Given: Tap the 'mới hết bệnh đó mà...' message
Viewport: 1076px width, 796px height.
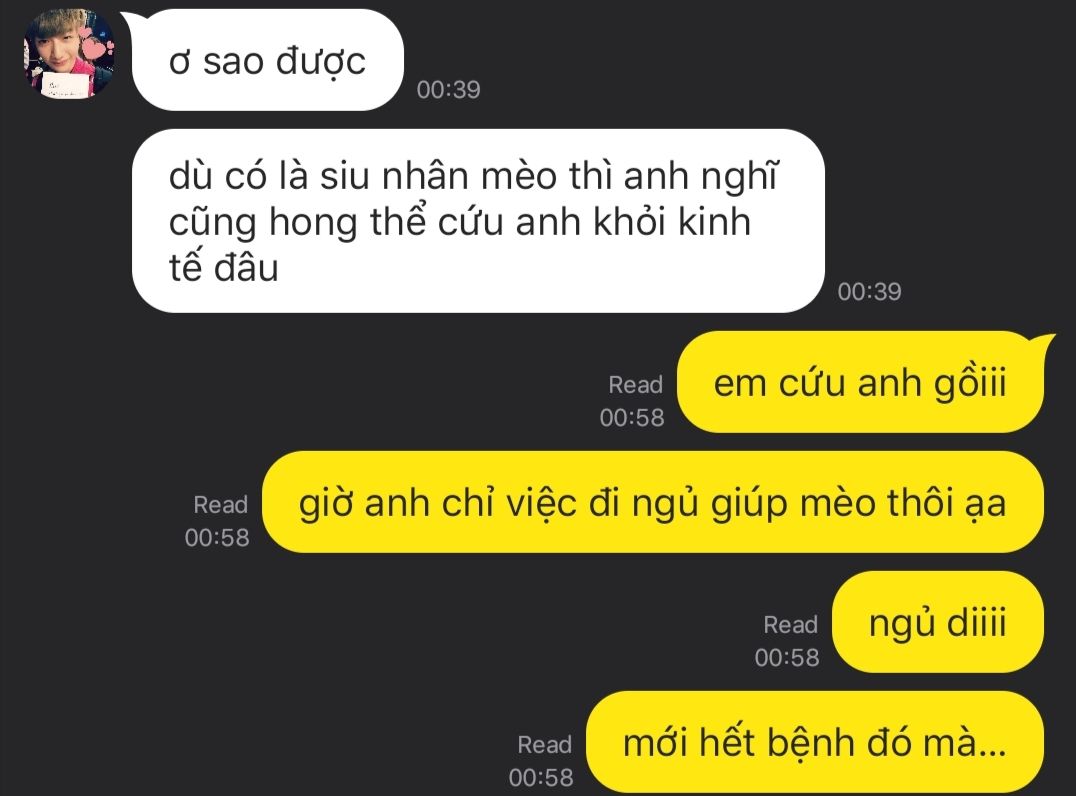Looking at the screenshot, I should (x=815, y=742).
